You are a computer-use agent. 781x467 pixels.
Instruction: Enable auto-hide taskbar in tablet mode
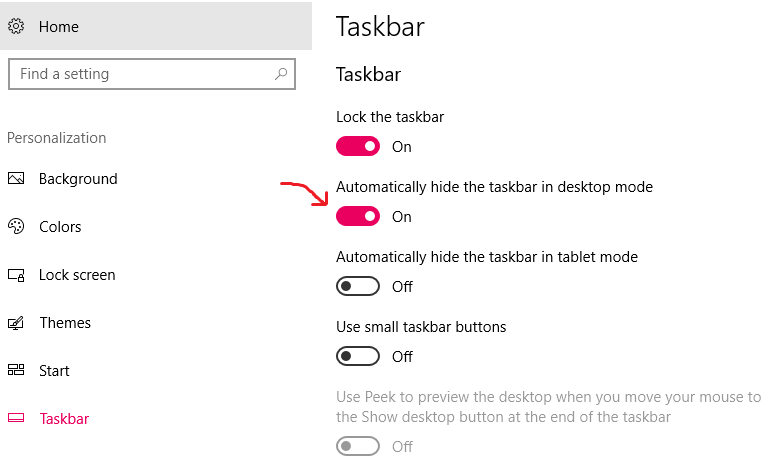click(x=358, y=286)
